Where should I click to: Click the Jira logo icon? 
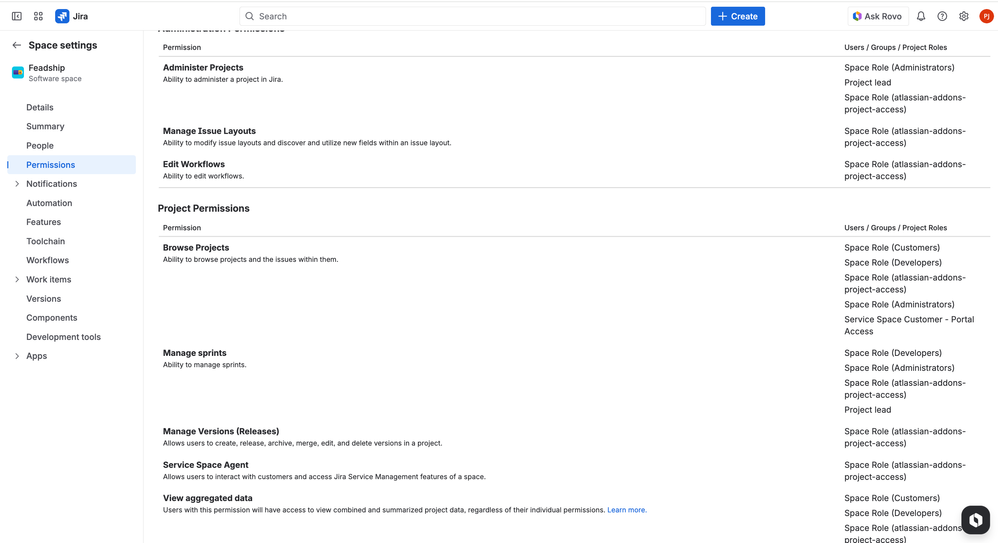[x=62, y=17]
